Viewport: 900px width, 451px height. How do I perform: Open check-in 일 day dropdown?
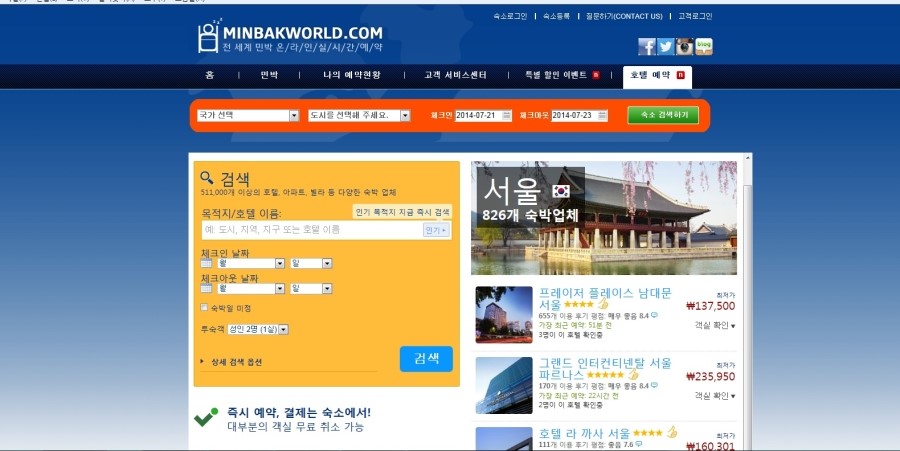311,263
